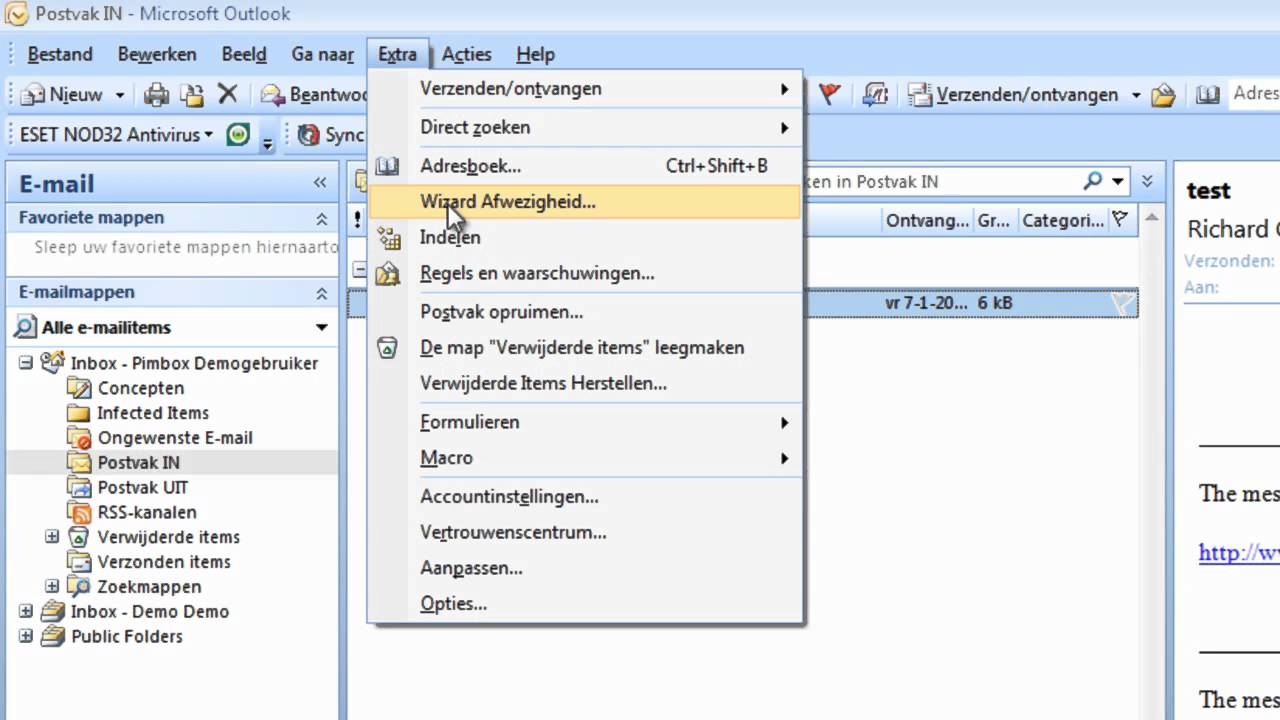Click the Zoeken in Postvak IN search box
Viewport: 1280px width, 720px height.
click(x=940, y=181)
